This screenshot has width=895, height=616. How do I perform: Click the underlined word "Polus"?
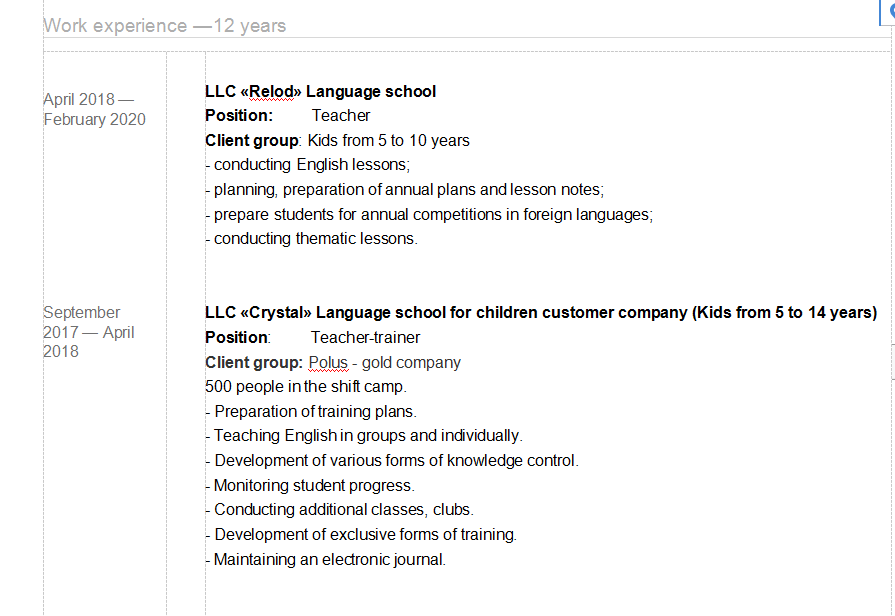(327, 362)
